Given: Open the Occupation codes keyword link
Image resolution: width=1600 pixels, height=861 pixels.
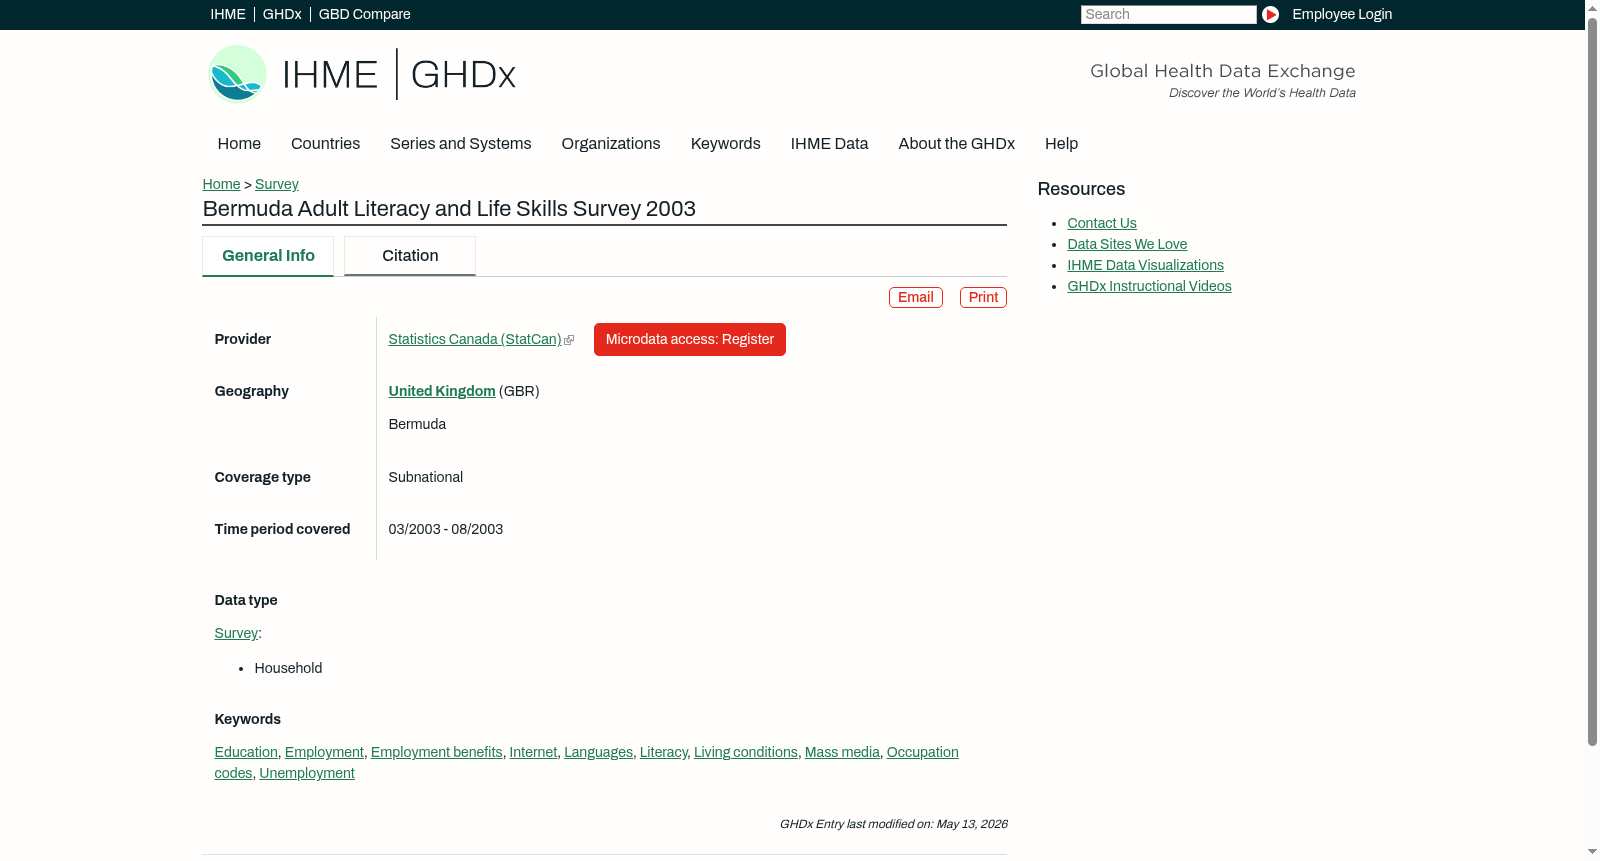Looking at the screenshot, I should coord(922,753).
